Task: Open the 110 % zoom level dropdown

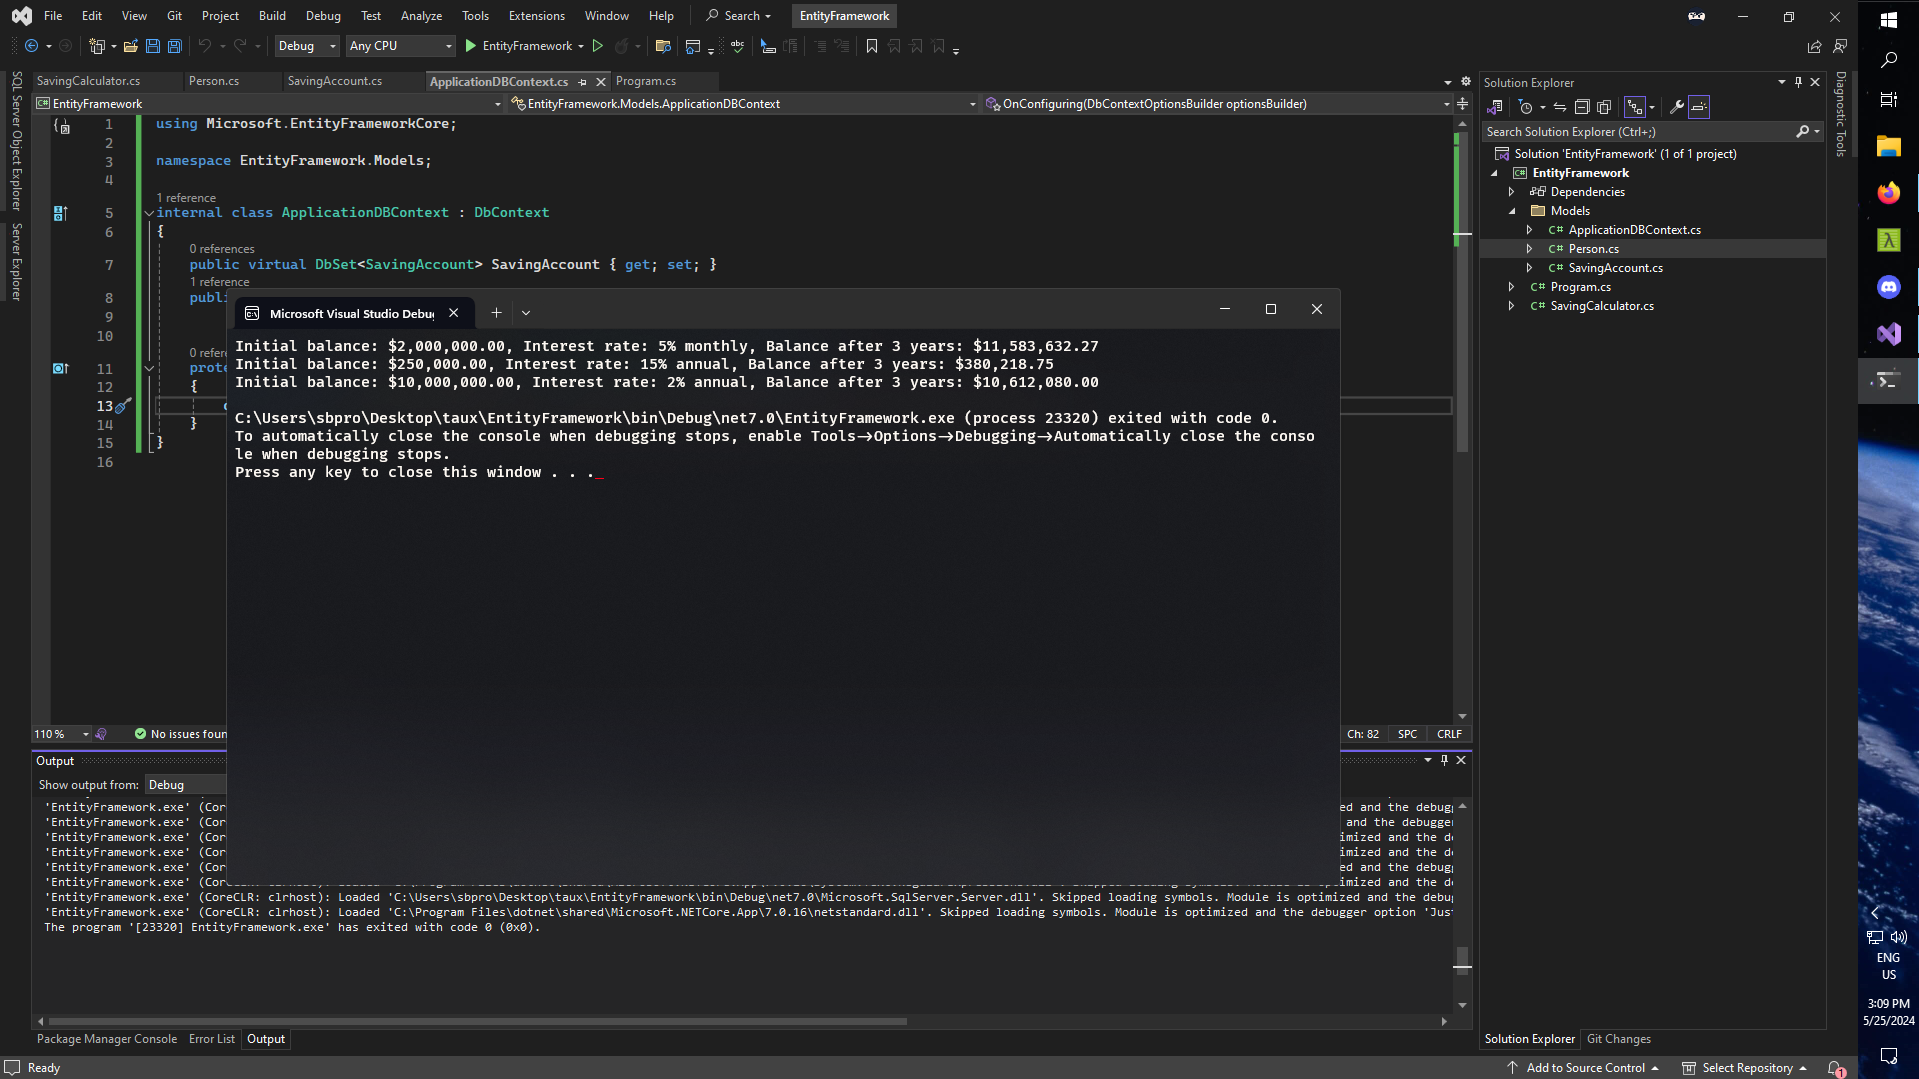Action: point(61,735)
